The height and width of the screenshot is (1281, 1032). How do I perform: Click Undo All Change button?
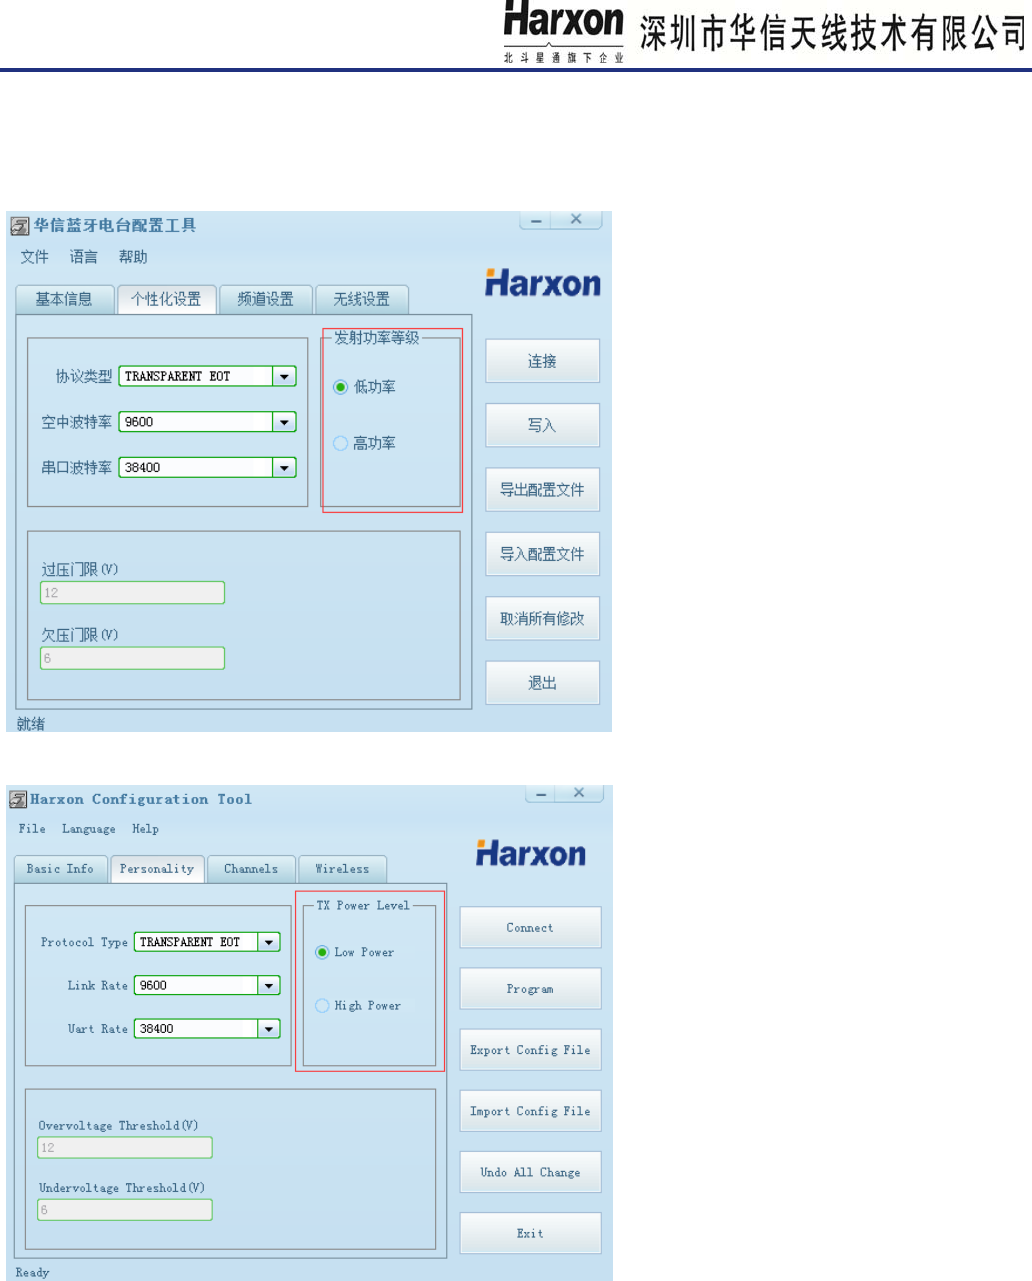click(x=530, y=1172)
